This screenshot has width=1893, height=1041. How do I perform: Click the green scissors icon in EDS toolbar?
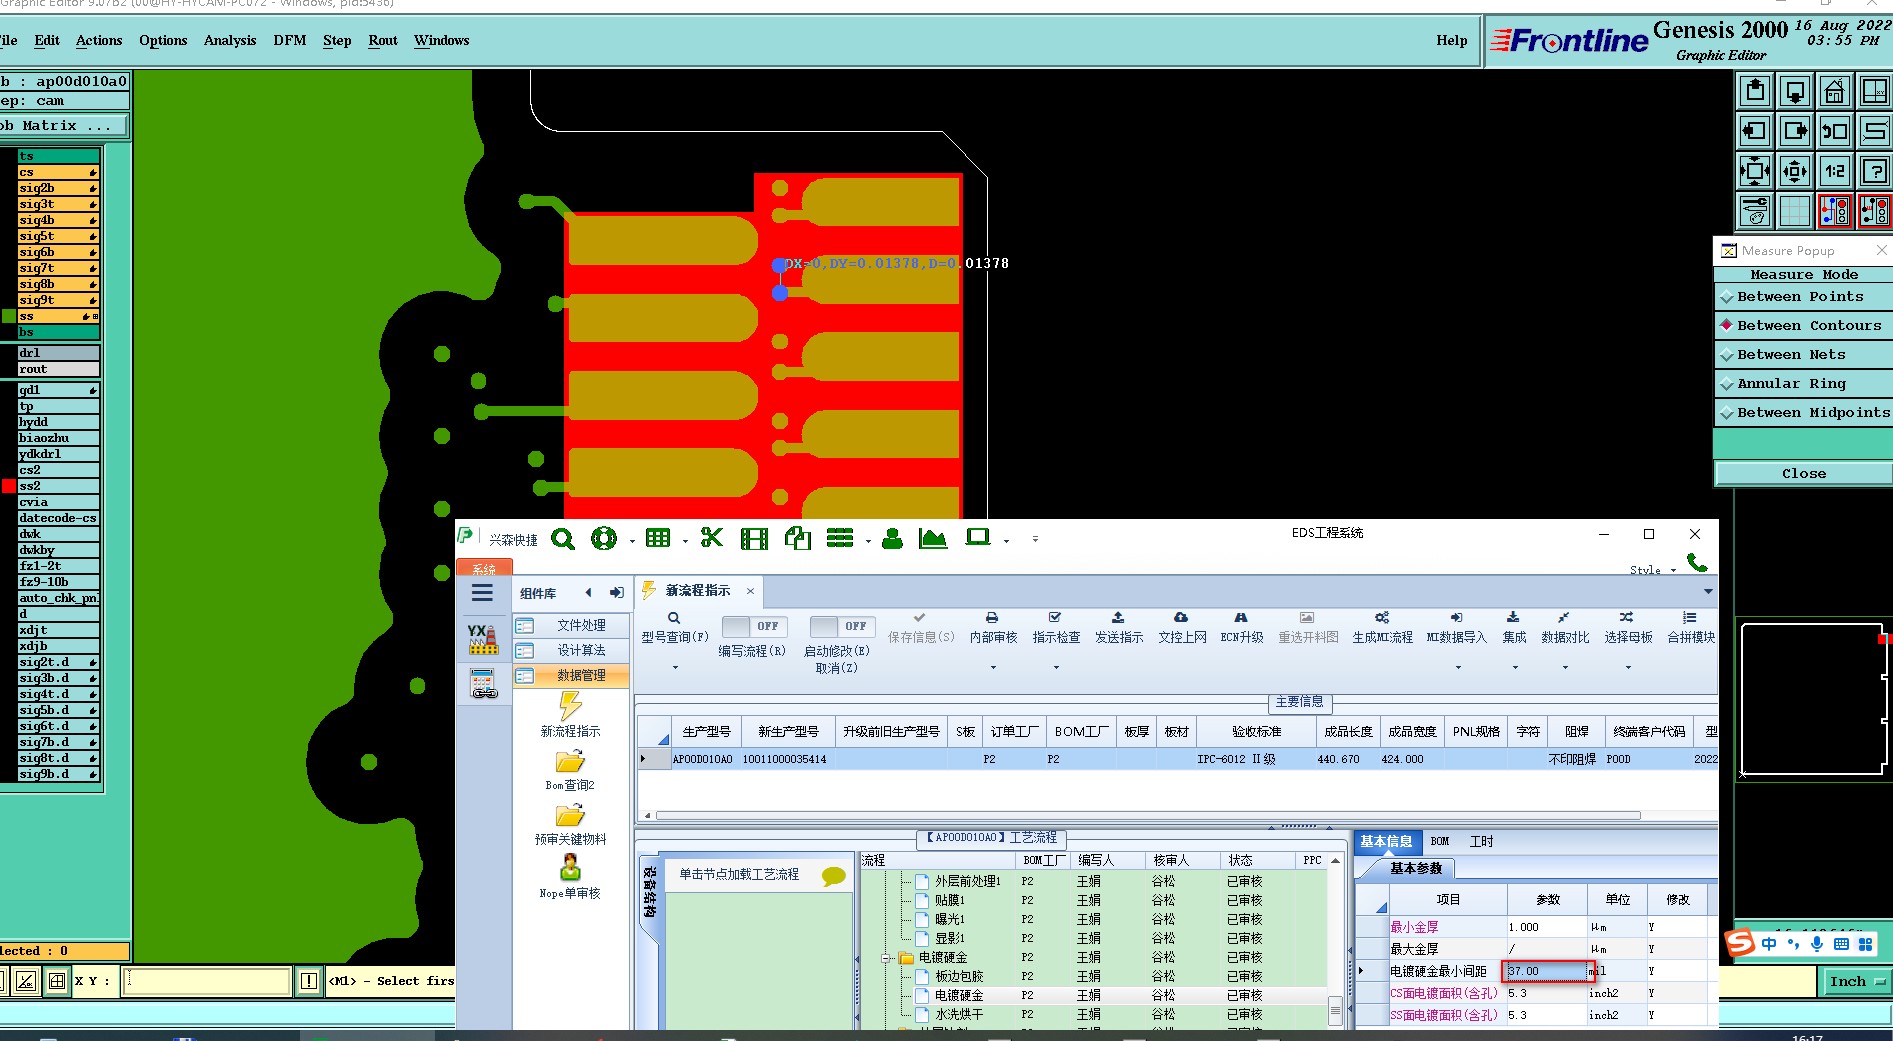(712, 538)
